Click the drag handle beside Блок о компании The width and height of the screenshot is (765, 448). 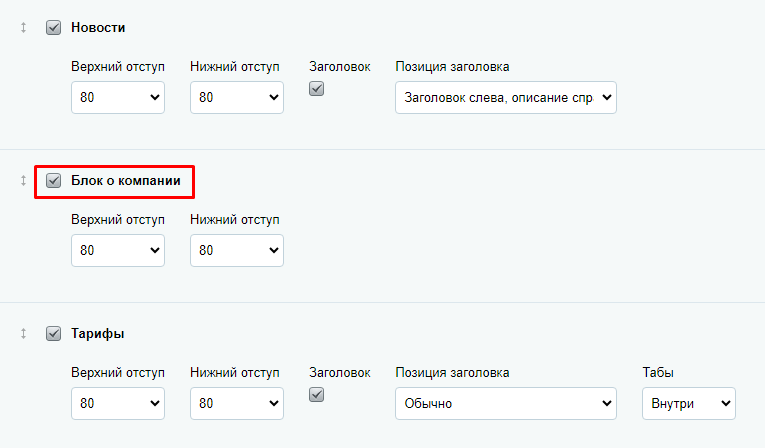(x=23, y=181)
